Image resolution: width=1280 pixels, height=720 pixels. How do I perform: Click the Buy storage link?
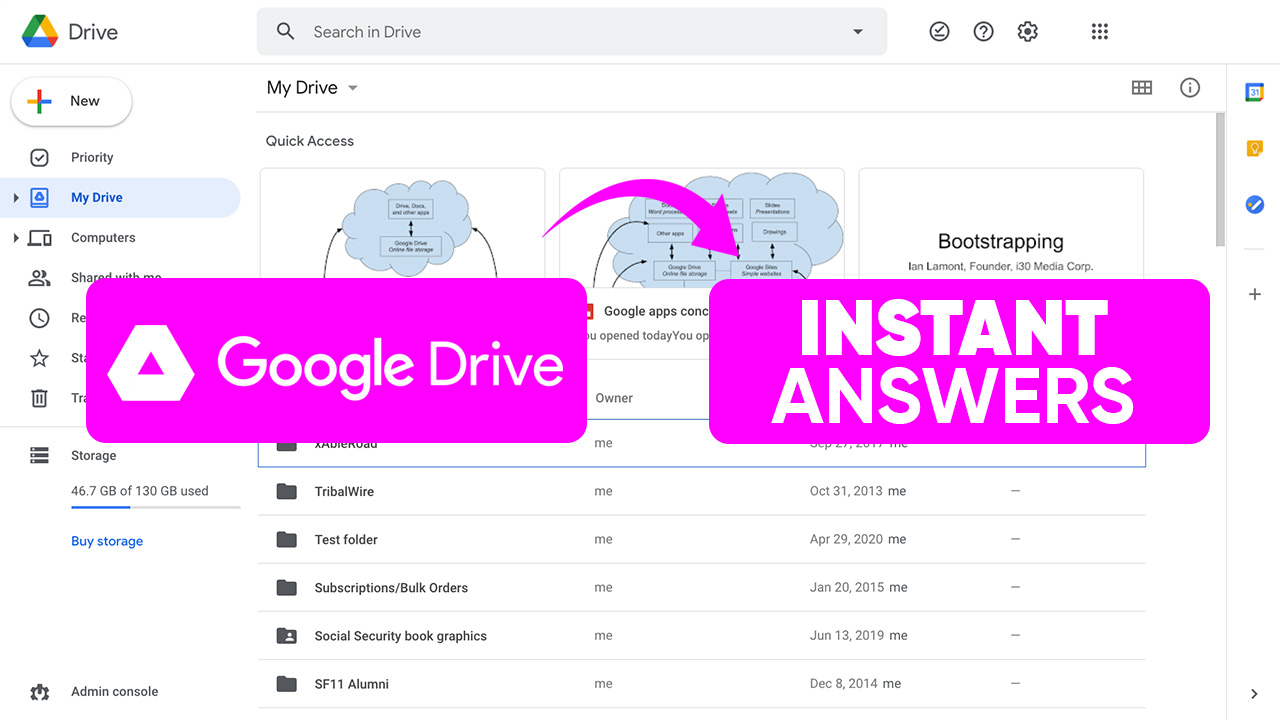click(107, 540)
